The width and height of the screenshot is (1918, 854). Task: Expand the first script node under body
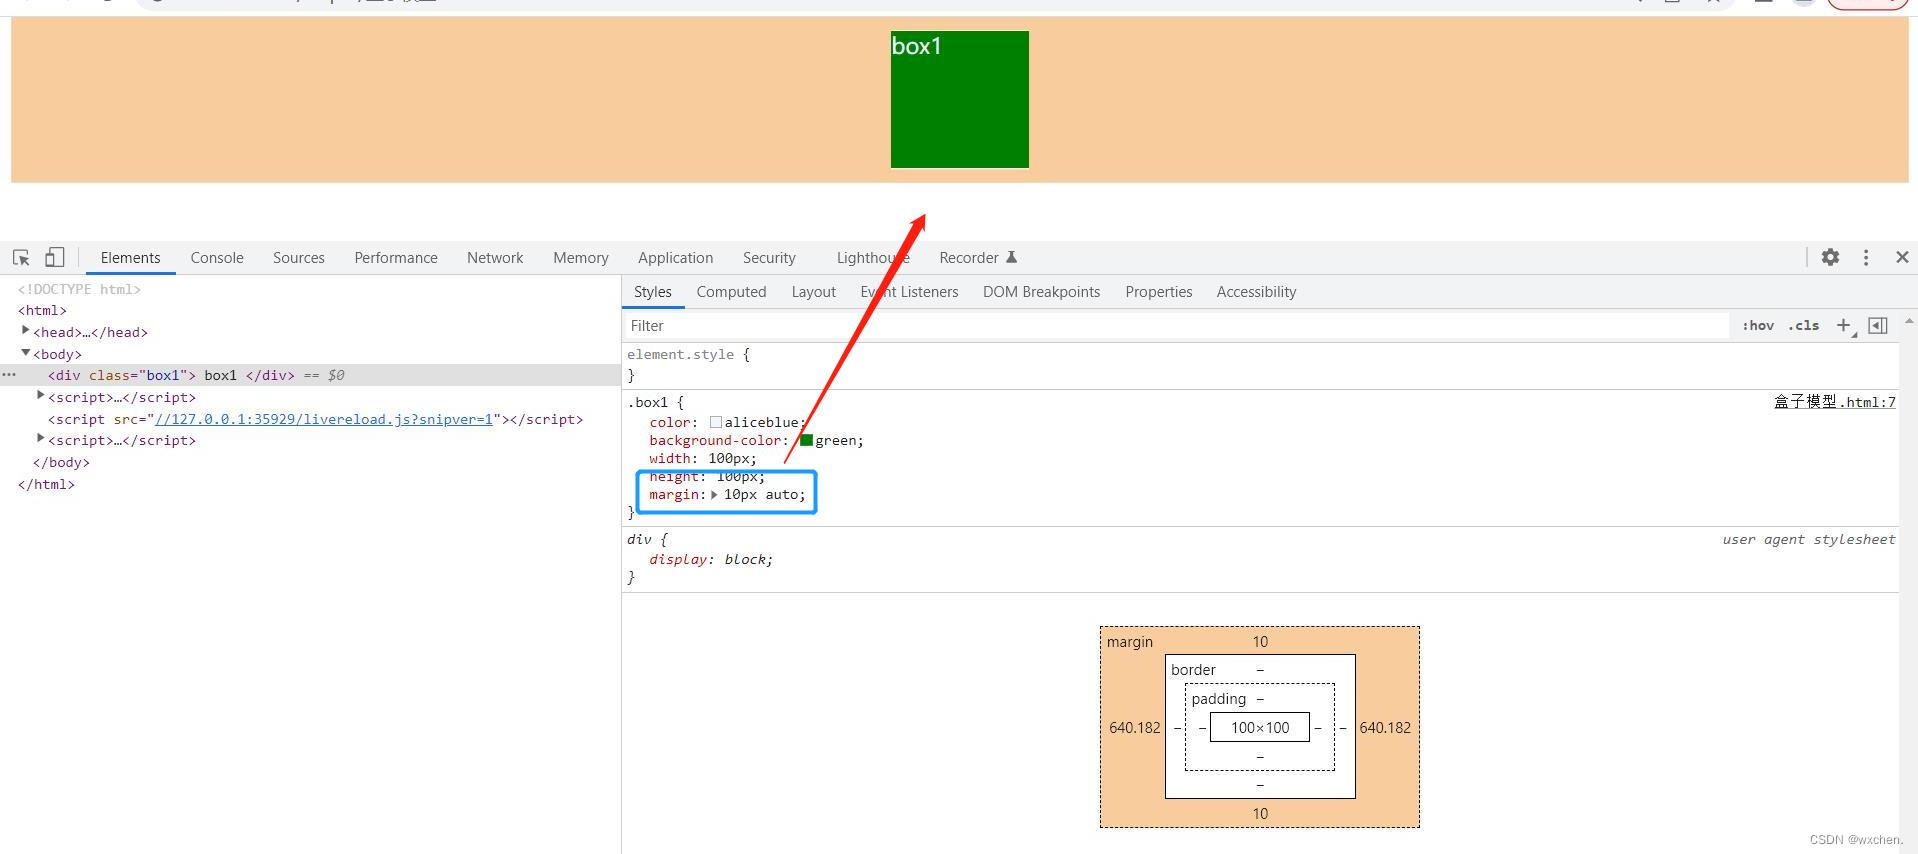[x=41, y=396]
